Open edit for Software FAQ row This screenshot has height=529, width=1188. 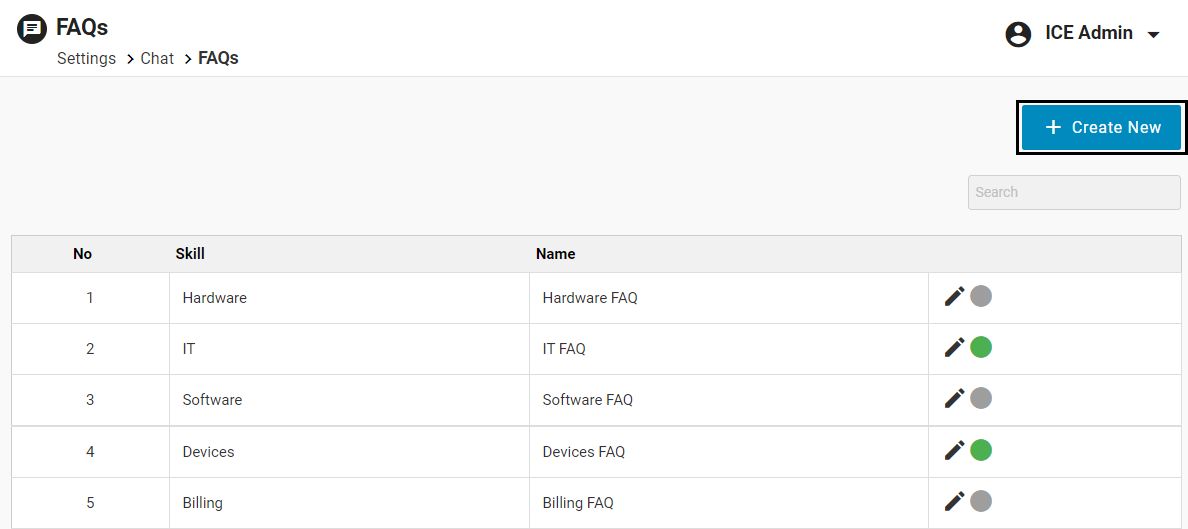954,398
